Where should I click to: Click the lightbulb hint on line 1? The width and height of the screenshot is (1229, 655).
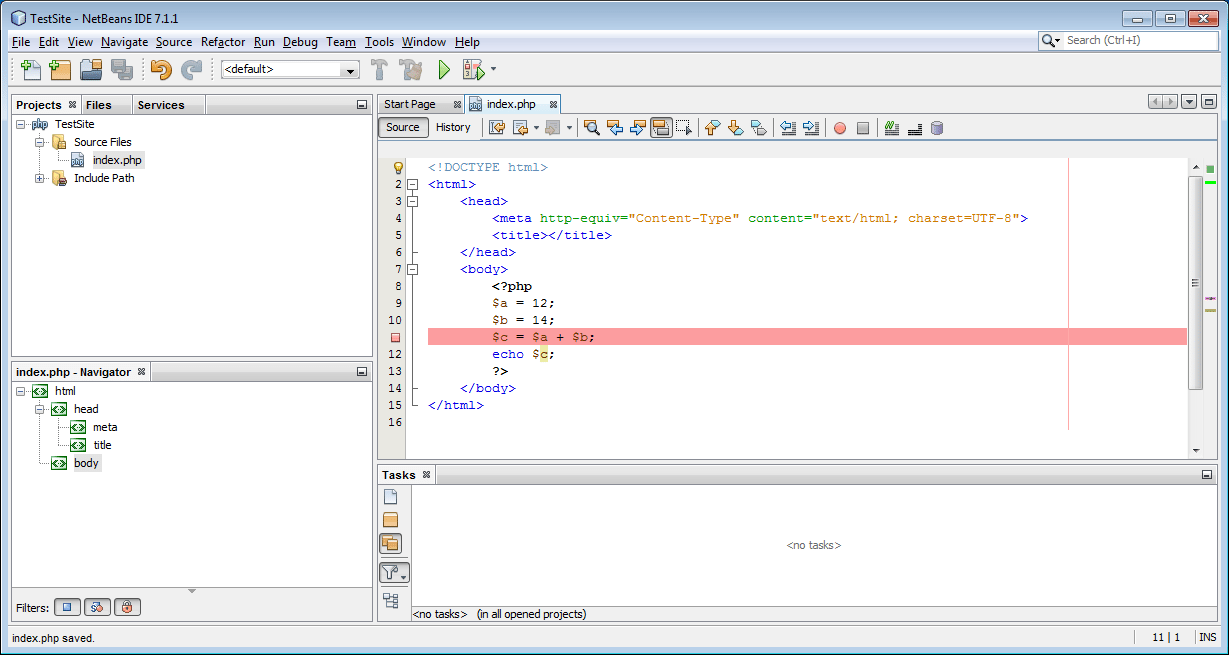click(x=397, y=168)
